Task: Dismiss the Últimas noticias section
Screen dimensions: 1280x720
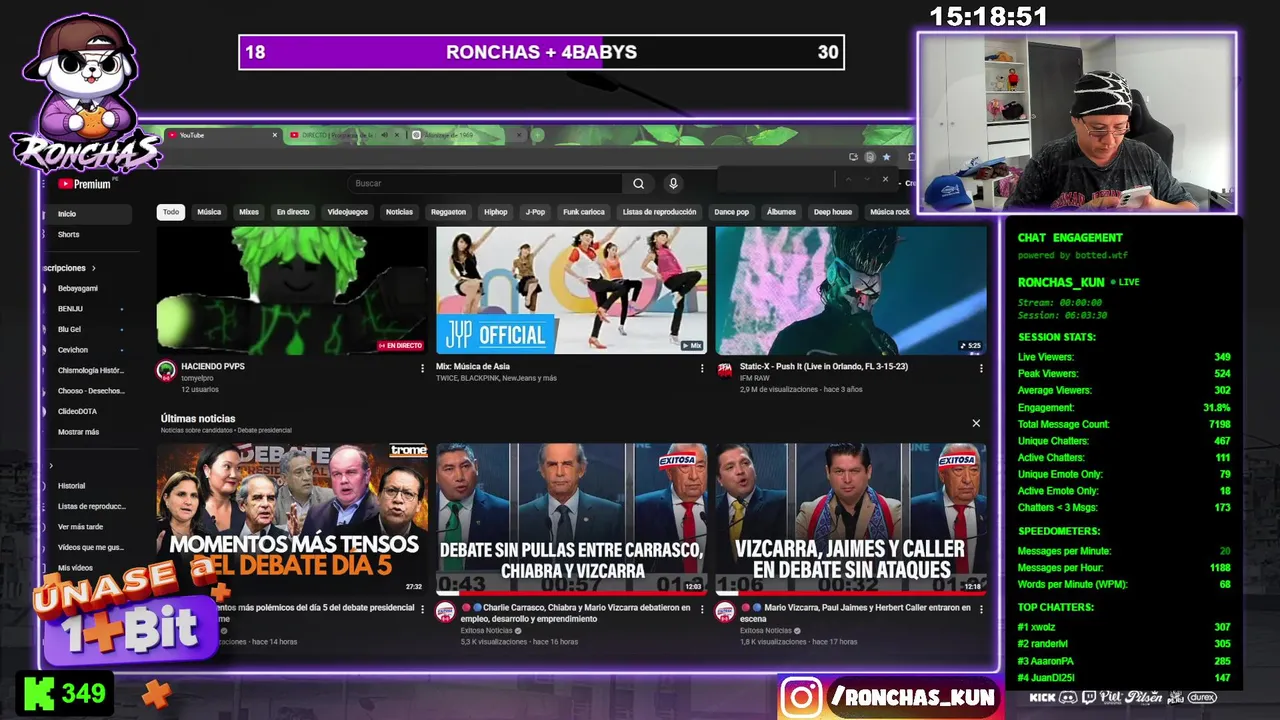Action: [x=976, y=423]
